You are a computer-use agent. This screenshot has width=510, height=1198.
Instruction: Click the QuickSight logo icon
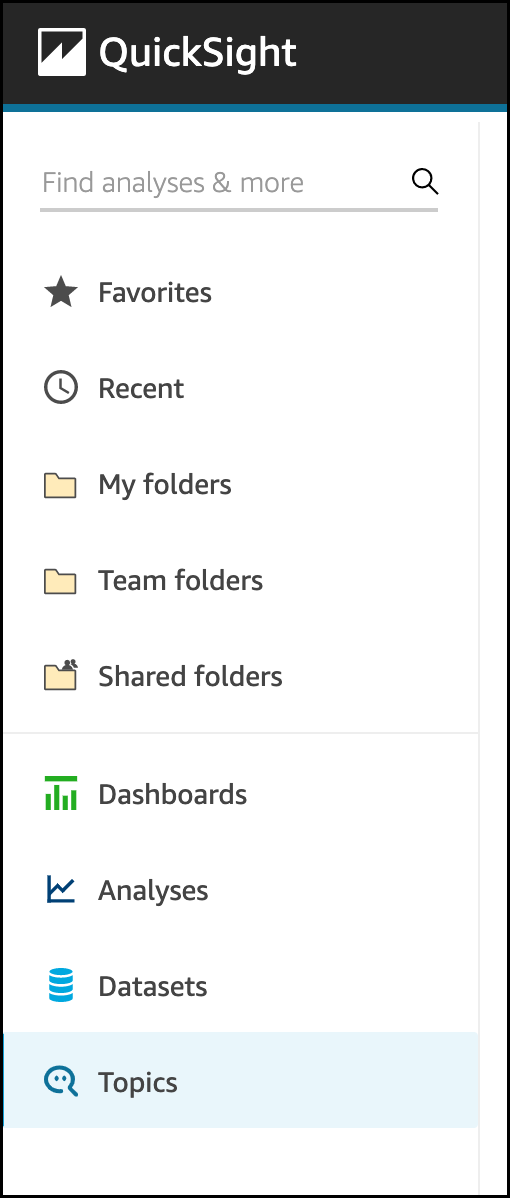coord(62,53)
